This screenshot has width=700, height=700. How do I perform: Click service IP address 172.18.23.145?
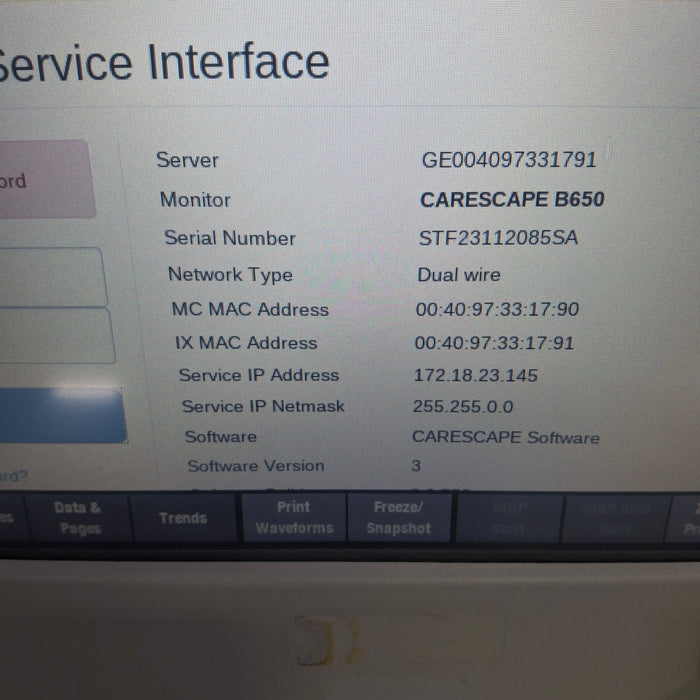point(475,375)
